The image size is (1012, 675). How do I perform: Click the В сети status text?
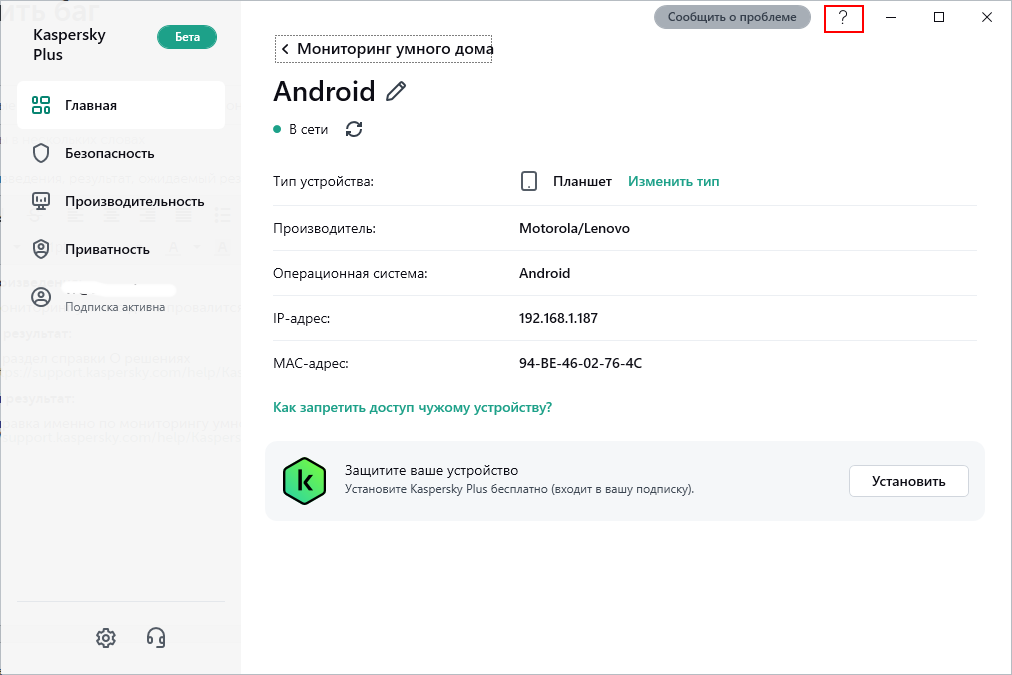pyautogui.click(x=308, y=130)
